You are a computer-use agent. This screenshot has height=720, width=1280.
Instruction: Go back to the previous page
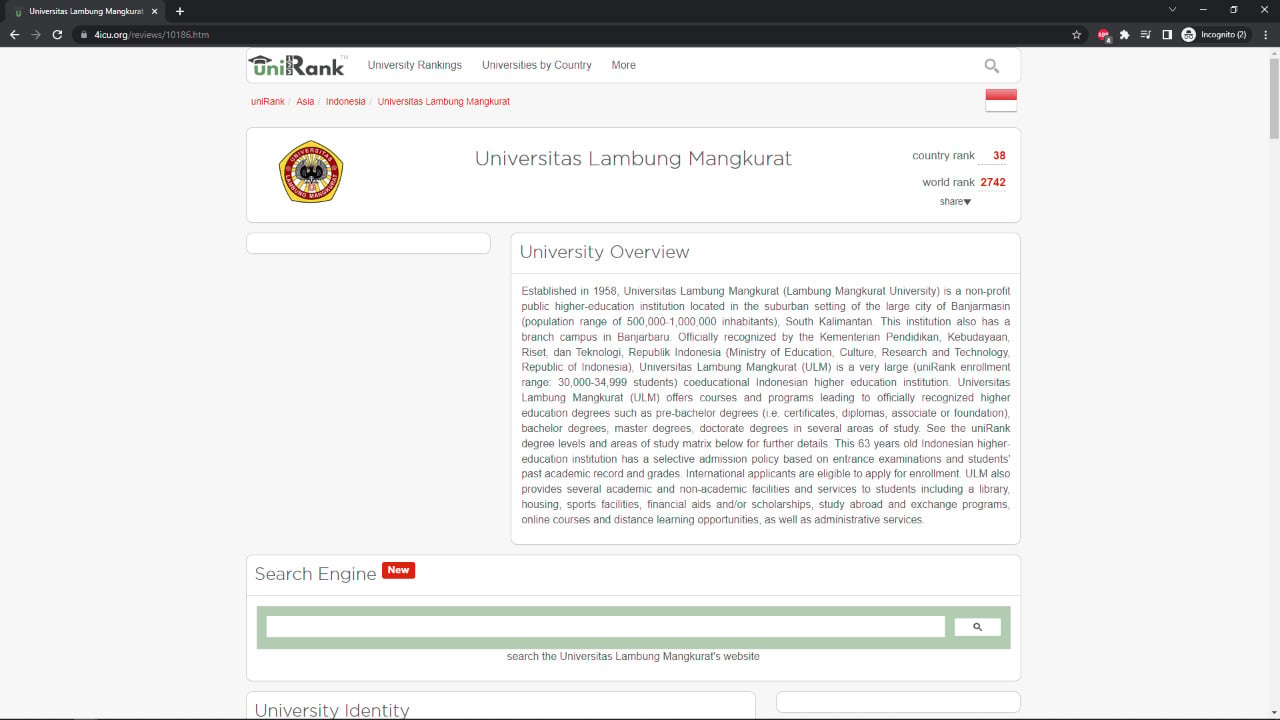click(14, 34)
